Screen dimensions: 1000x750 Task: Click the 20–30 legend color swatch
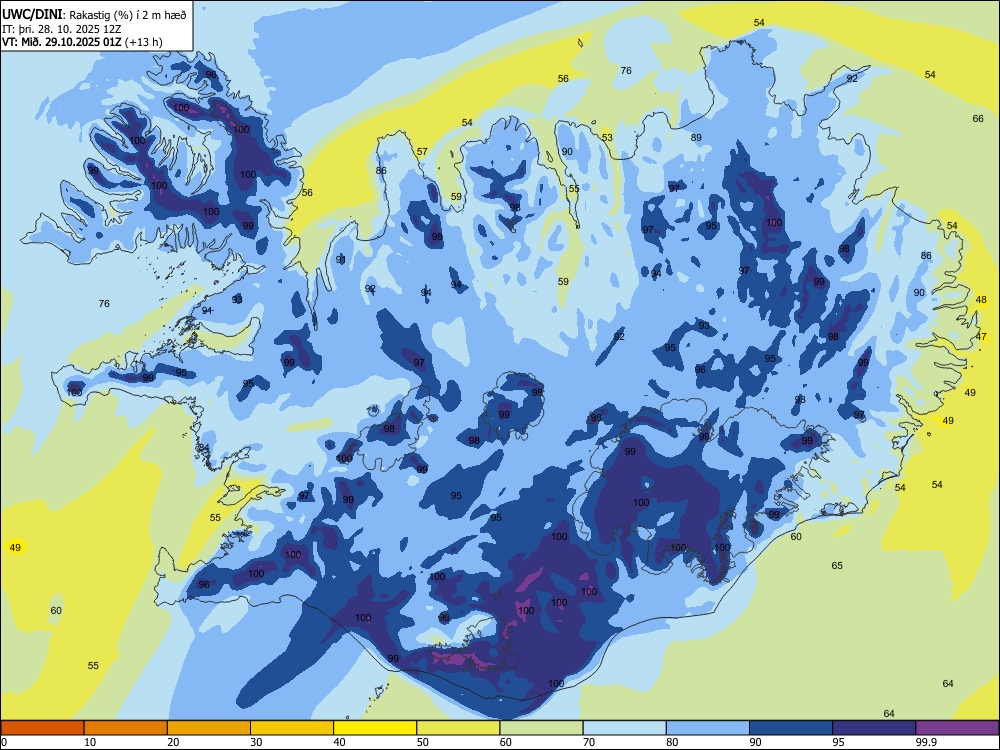[x=209, y=728]
